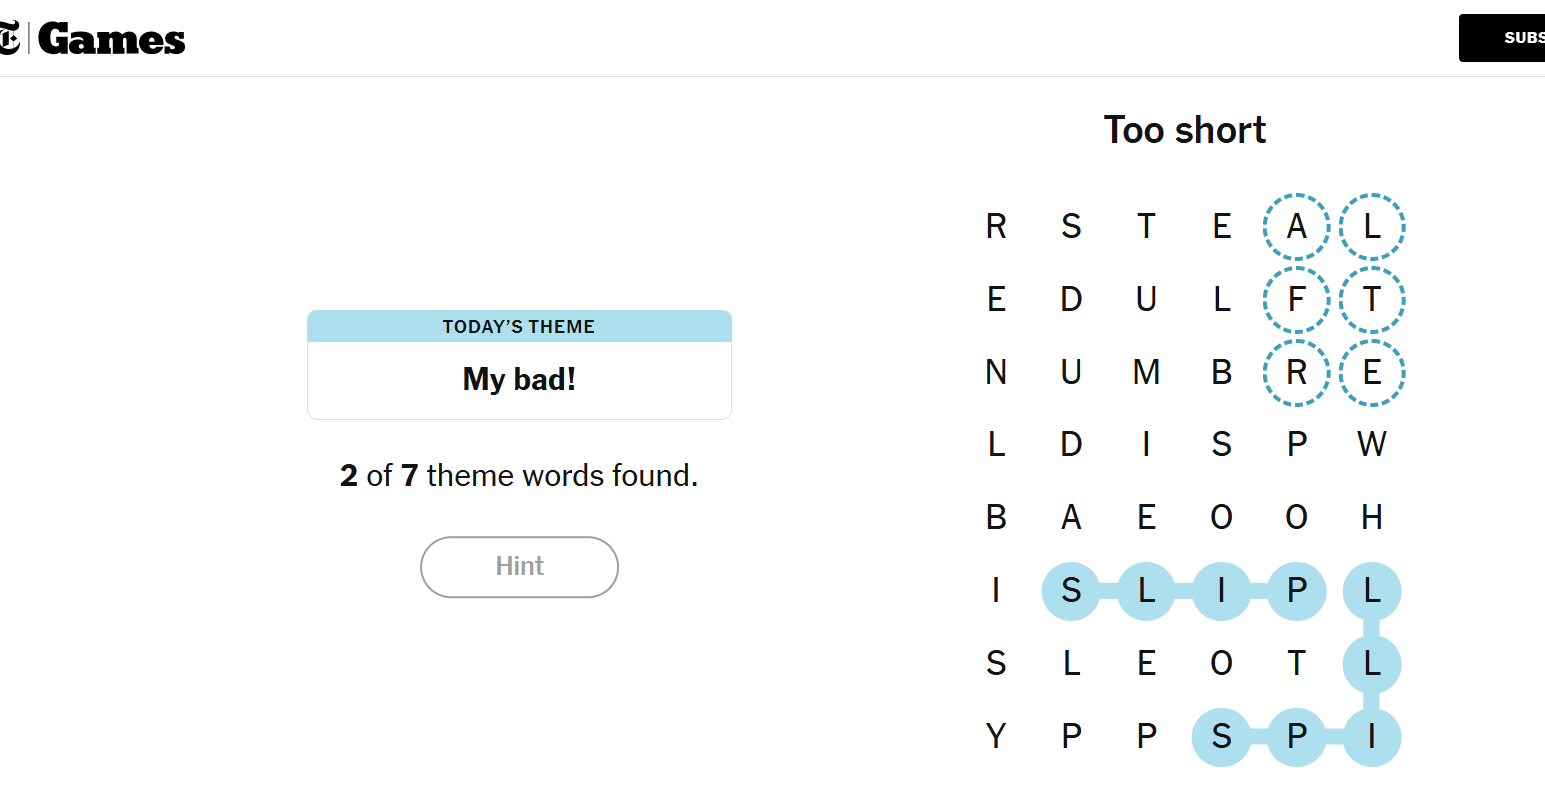Pick the letter N in the grid
The image size is (1545, 808).
tap(996, 372)
